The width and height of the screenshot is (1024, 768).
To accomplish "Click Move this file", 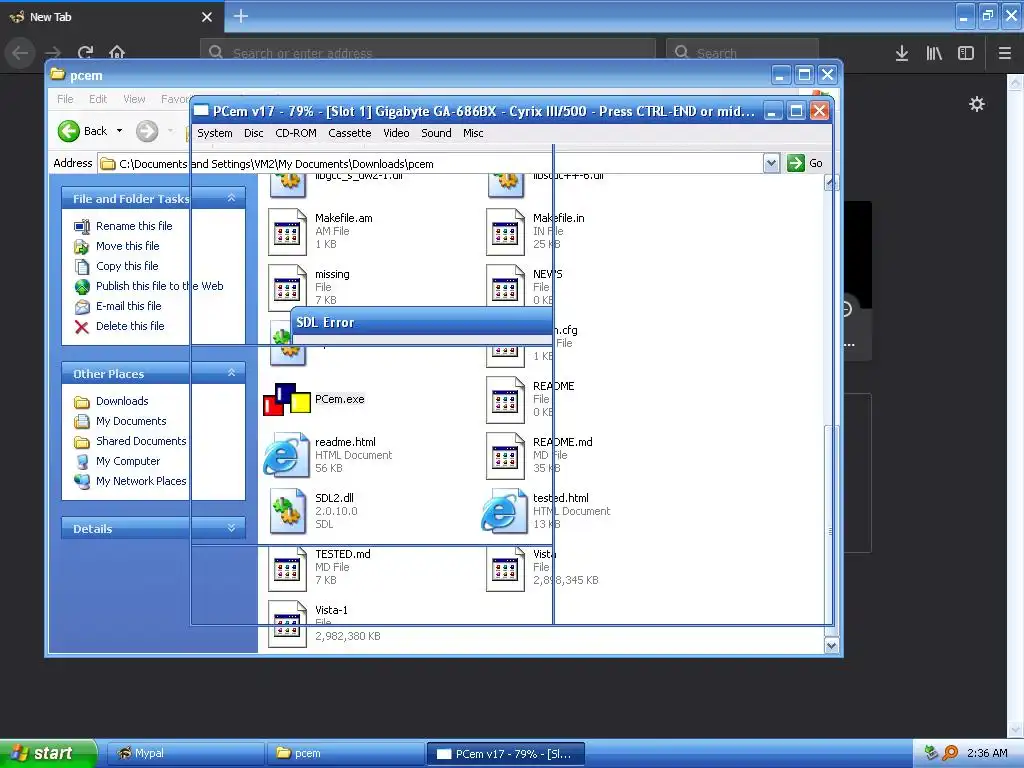I will click(127, 246).
